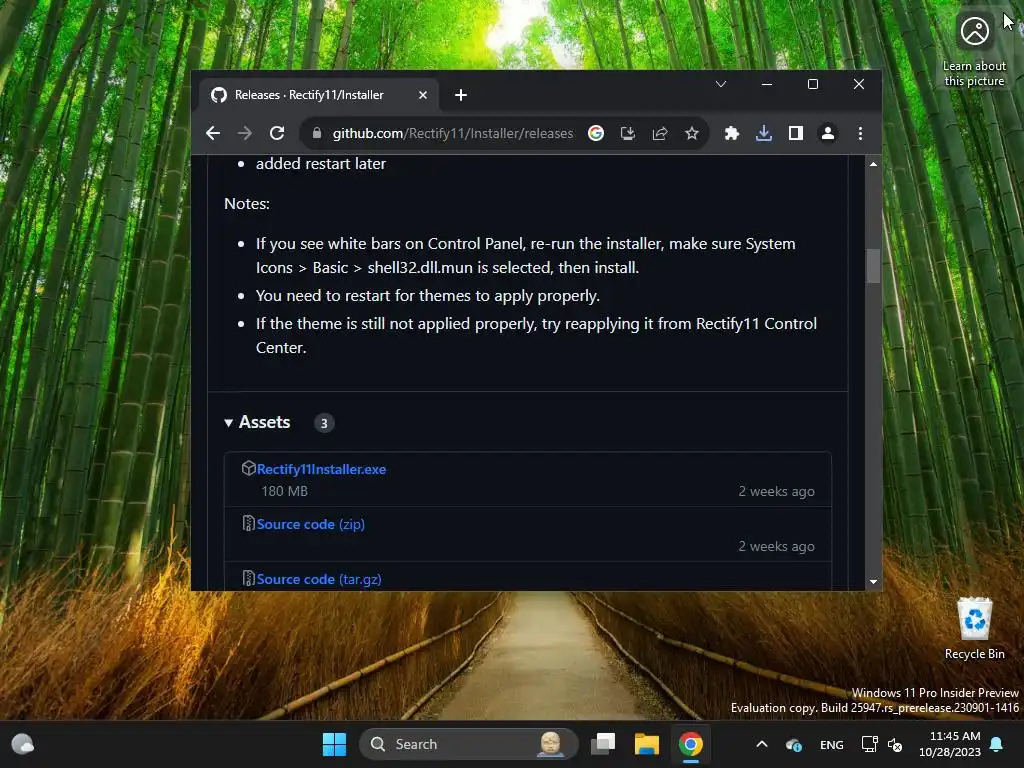Screen dimensions: 1024x768
Task: Download Rectify11Installer.exe
Action: point(321,469)
